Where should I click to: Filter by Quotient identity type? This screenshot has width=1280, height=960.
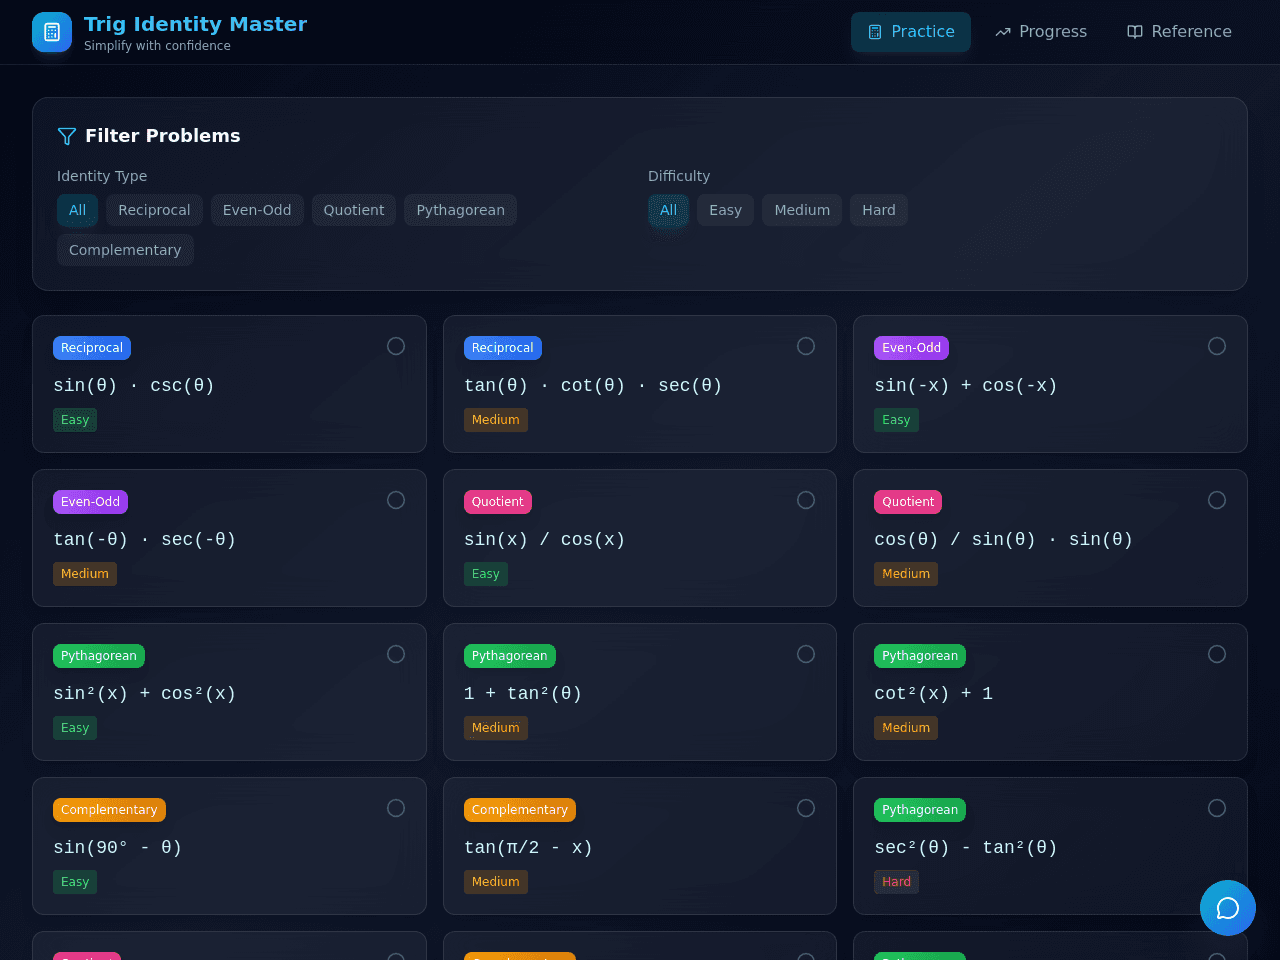tap(354, 210)
